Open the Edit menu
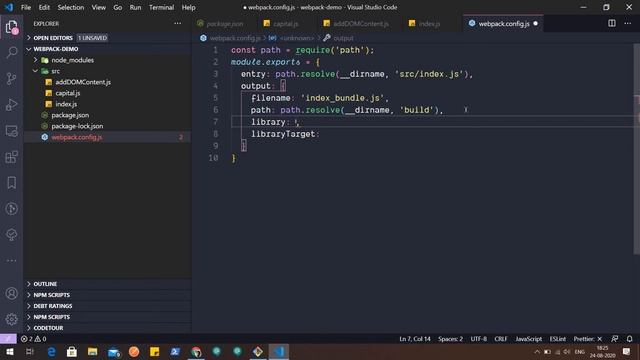The image size is (640, 360). [x=44, y=7]
